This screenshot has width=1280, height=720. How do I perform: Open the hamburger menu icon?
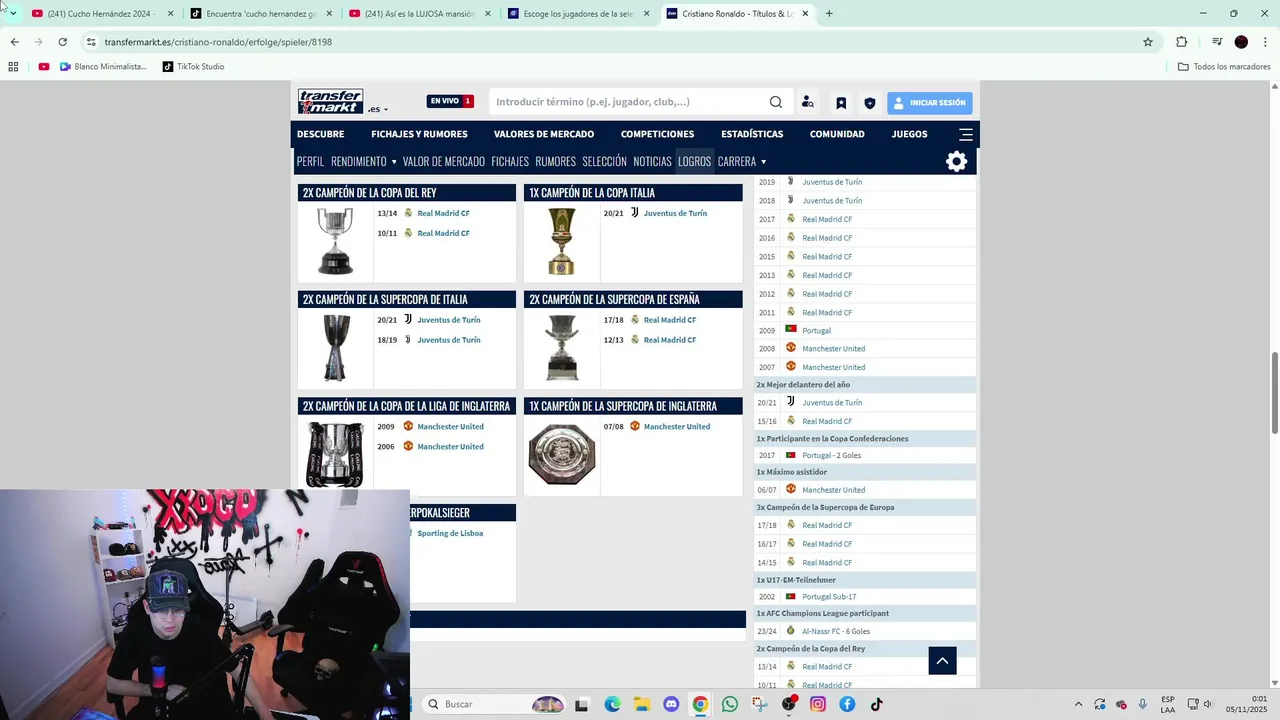(965, 134)
